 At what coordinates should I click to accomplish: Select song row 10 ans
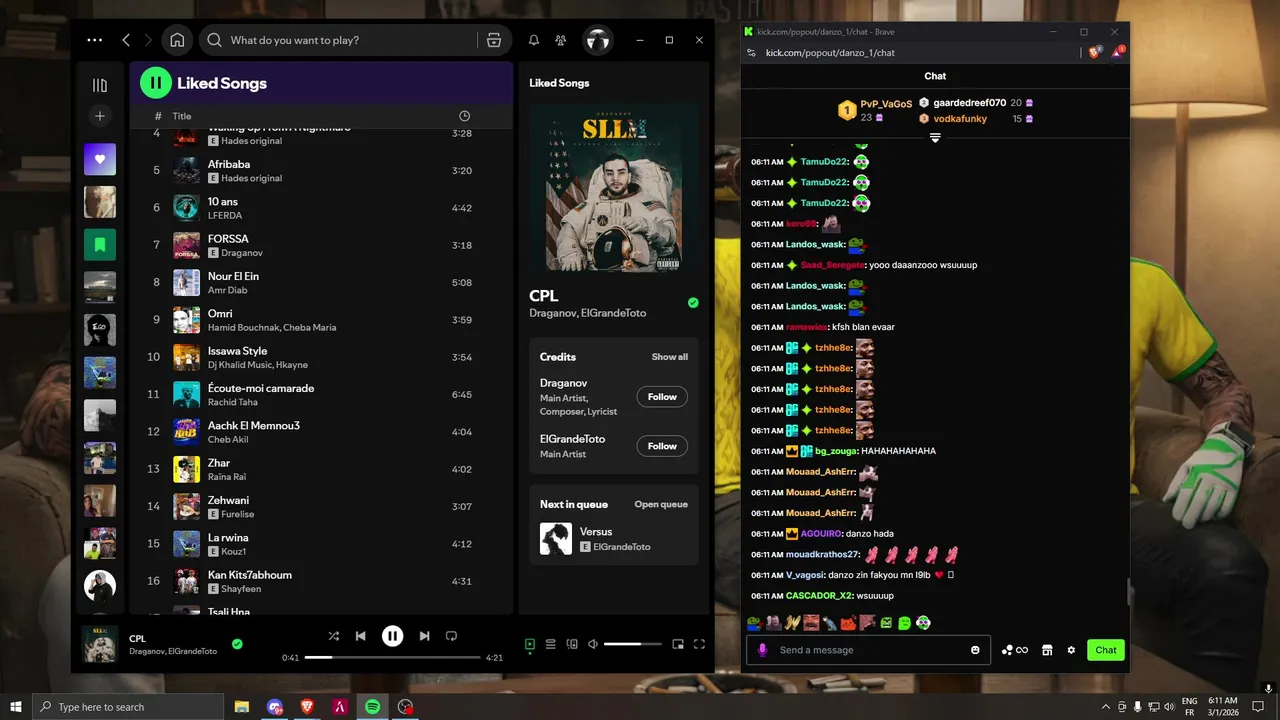pos(321,208)
